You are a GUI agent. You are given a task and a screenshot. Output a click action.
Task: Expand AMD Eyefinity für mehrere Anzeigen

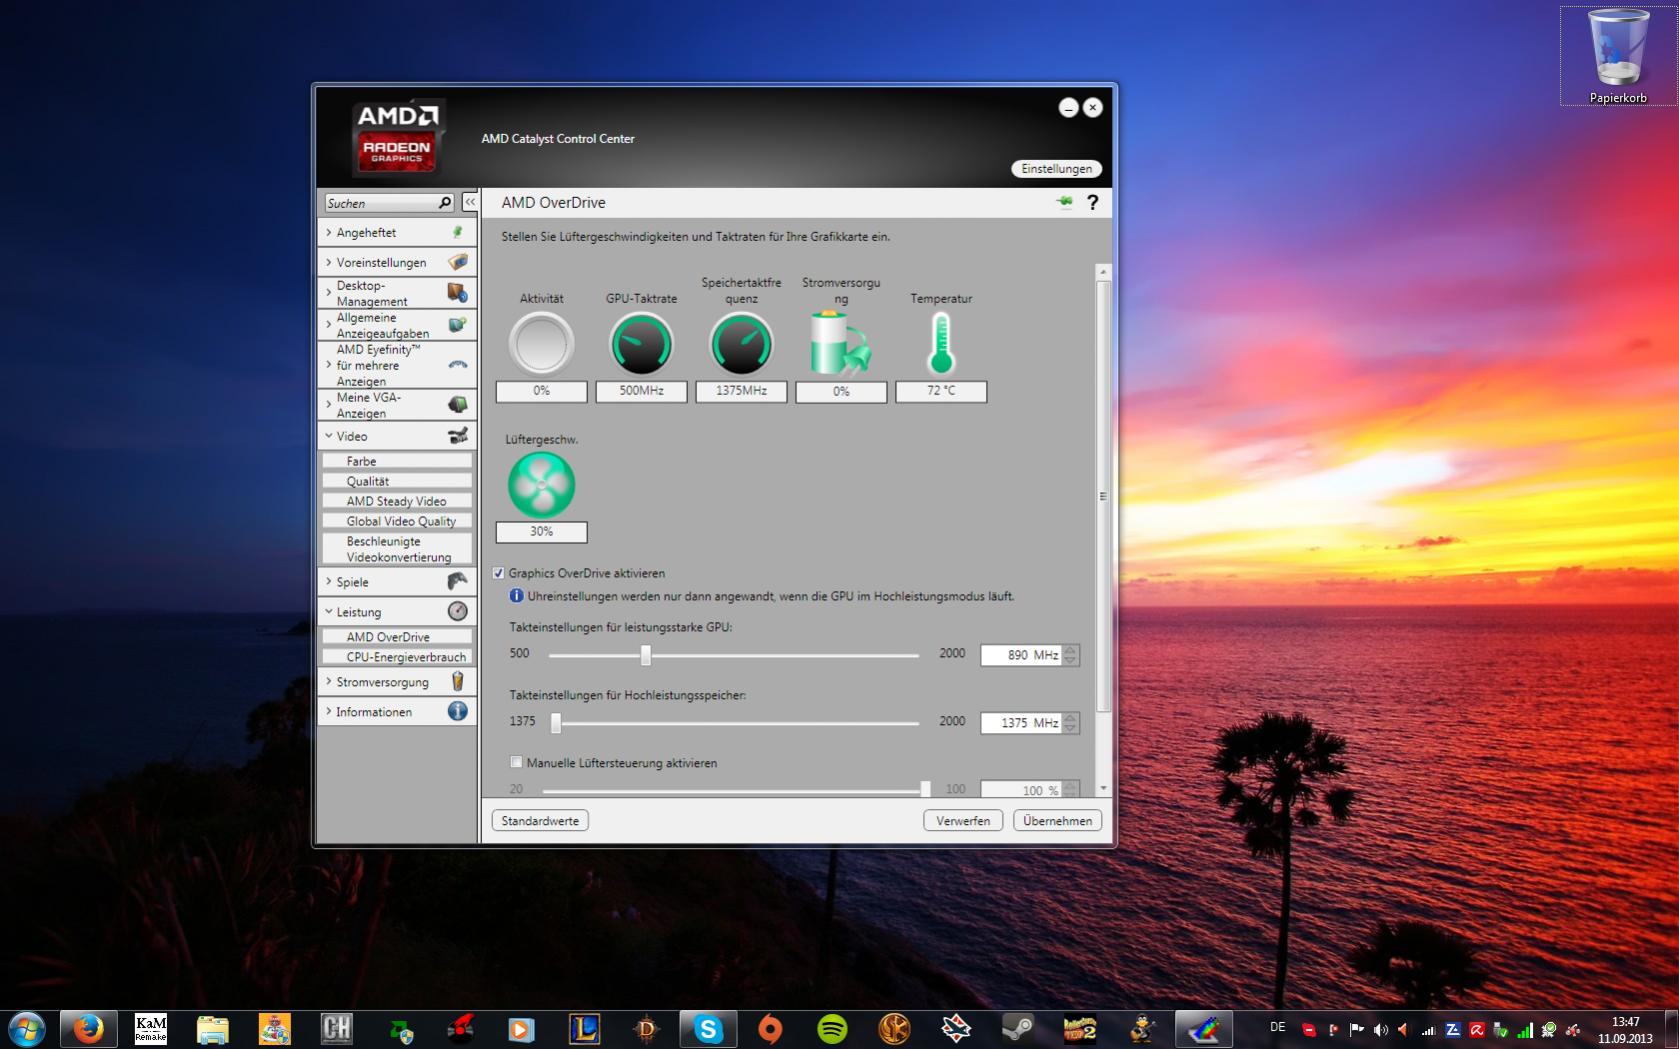(x=396, y=365)
